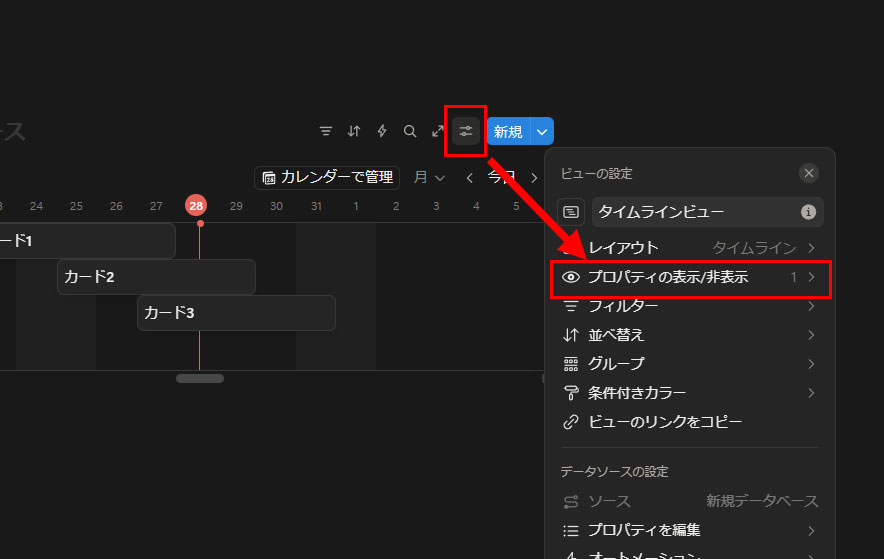Click the sort arrows icon in toolbar
Screen dimensions: 884x559
[354, 131]
